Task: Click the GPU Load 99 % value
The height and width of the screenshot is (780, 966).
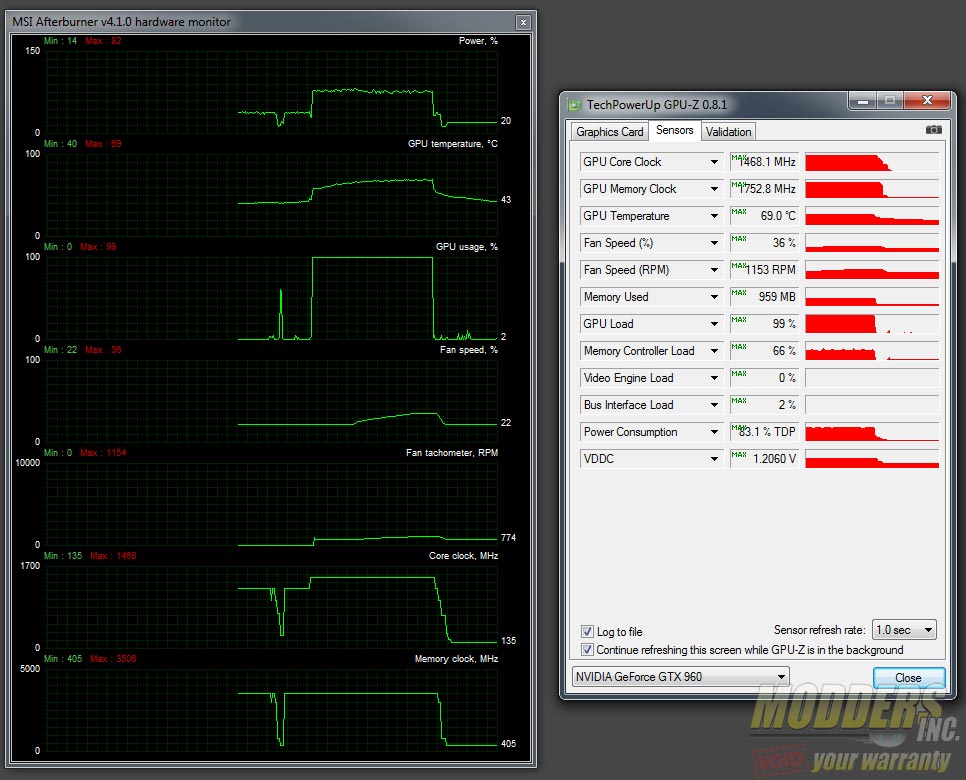Action: pos(765,324)
